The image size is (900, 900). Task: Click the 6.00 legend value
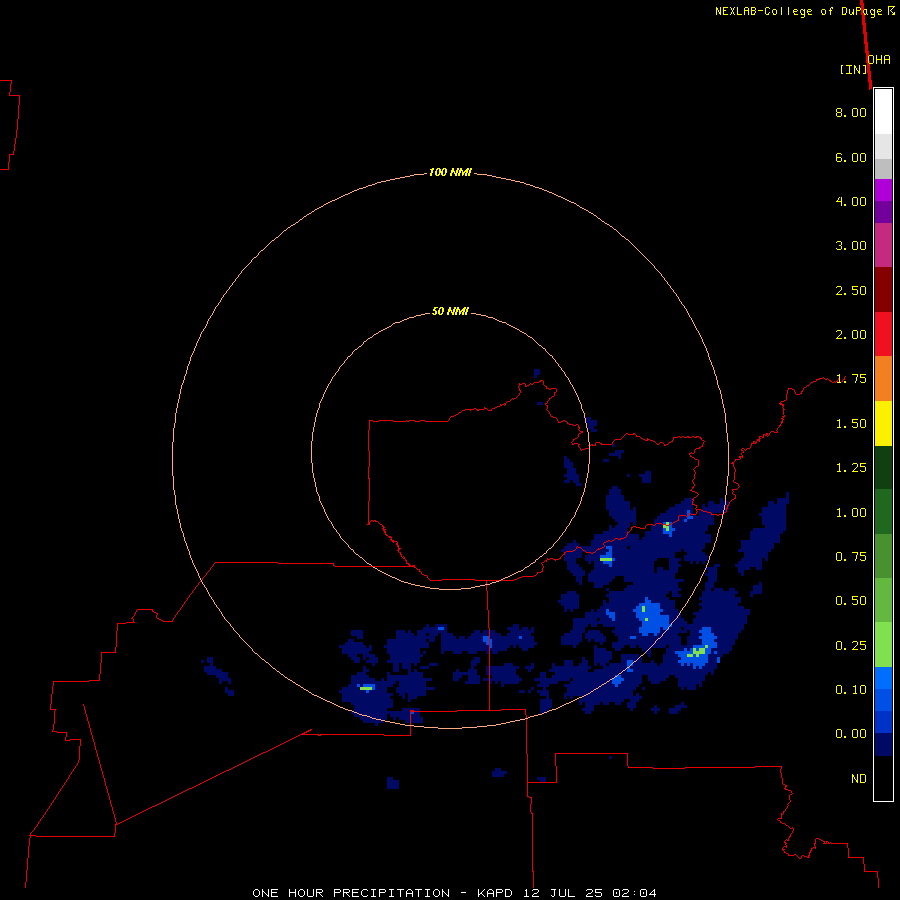click(x=851, y=157)
